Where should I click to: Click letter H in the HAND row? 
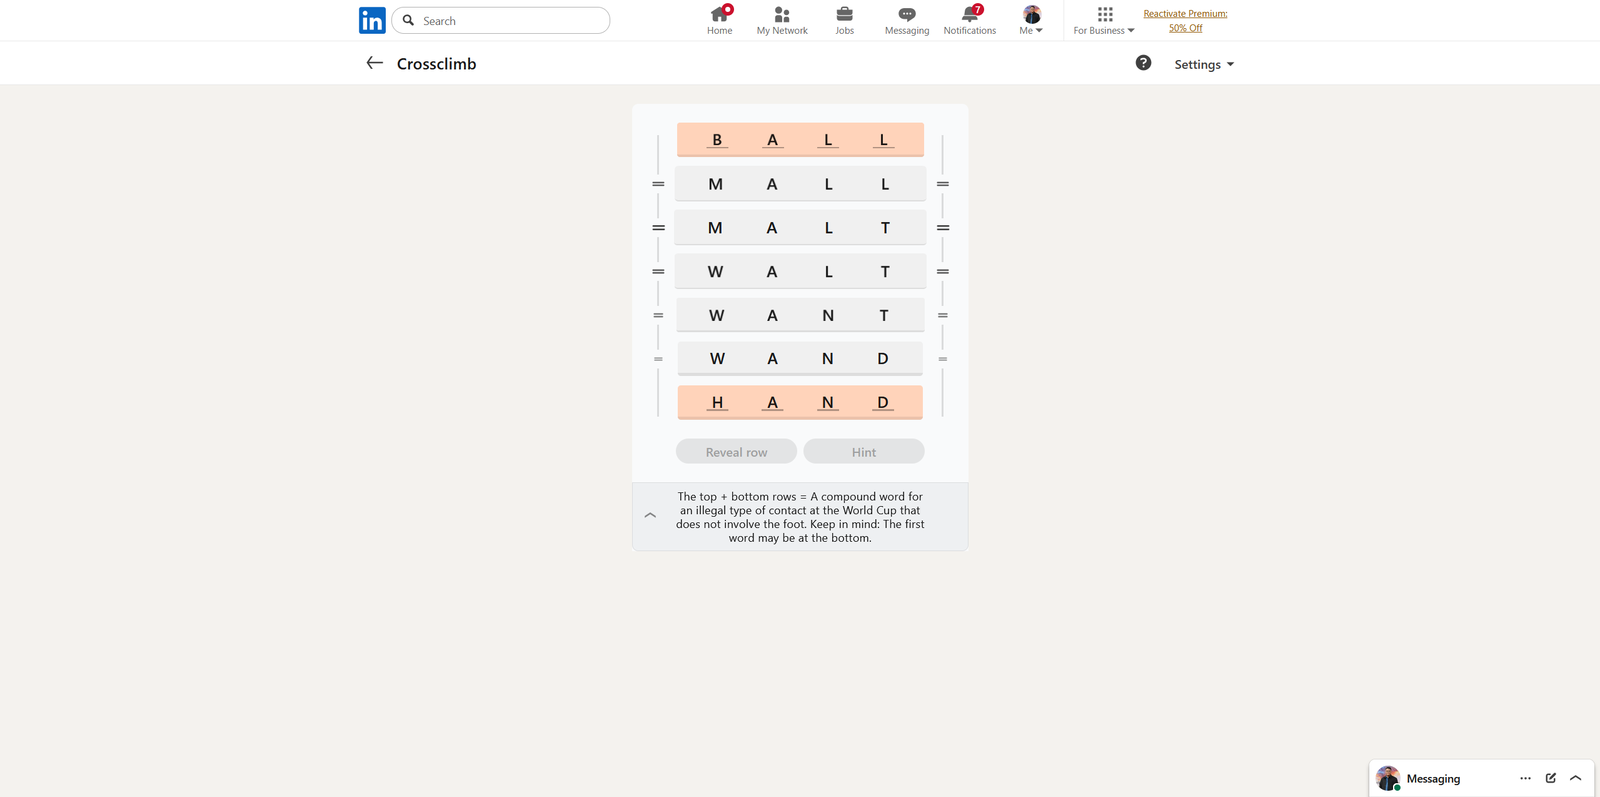tap(717, 402)
